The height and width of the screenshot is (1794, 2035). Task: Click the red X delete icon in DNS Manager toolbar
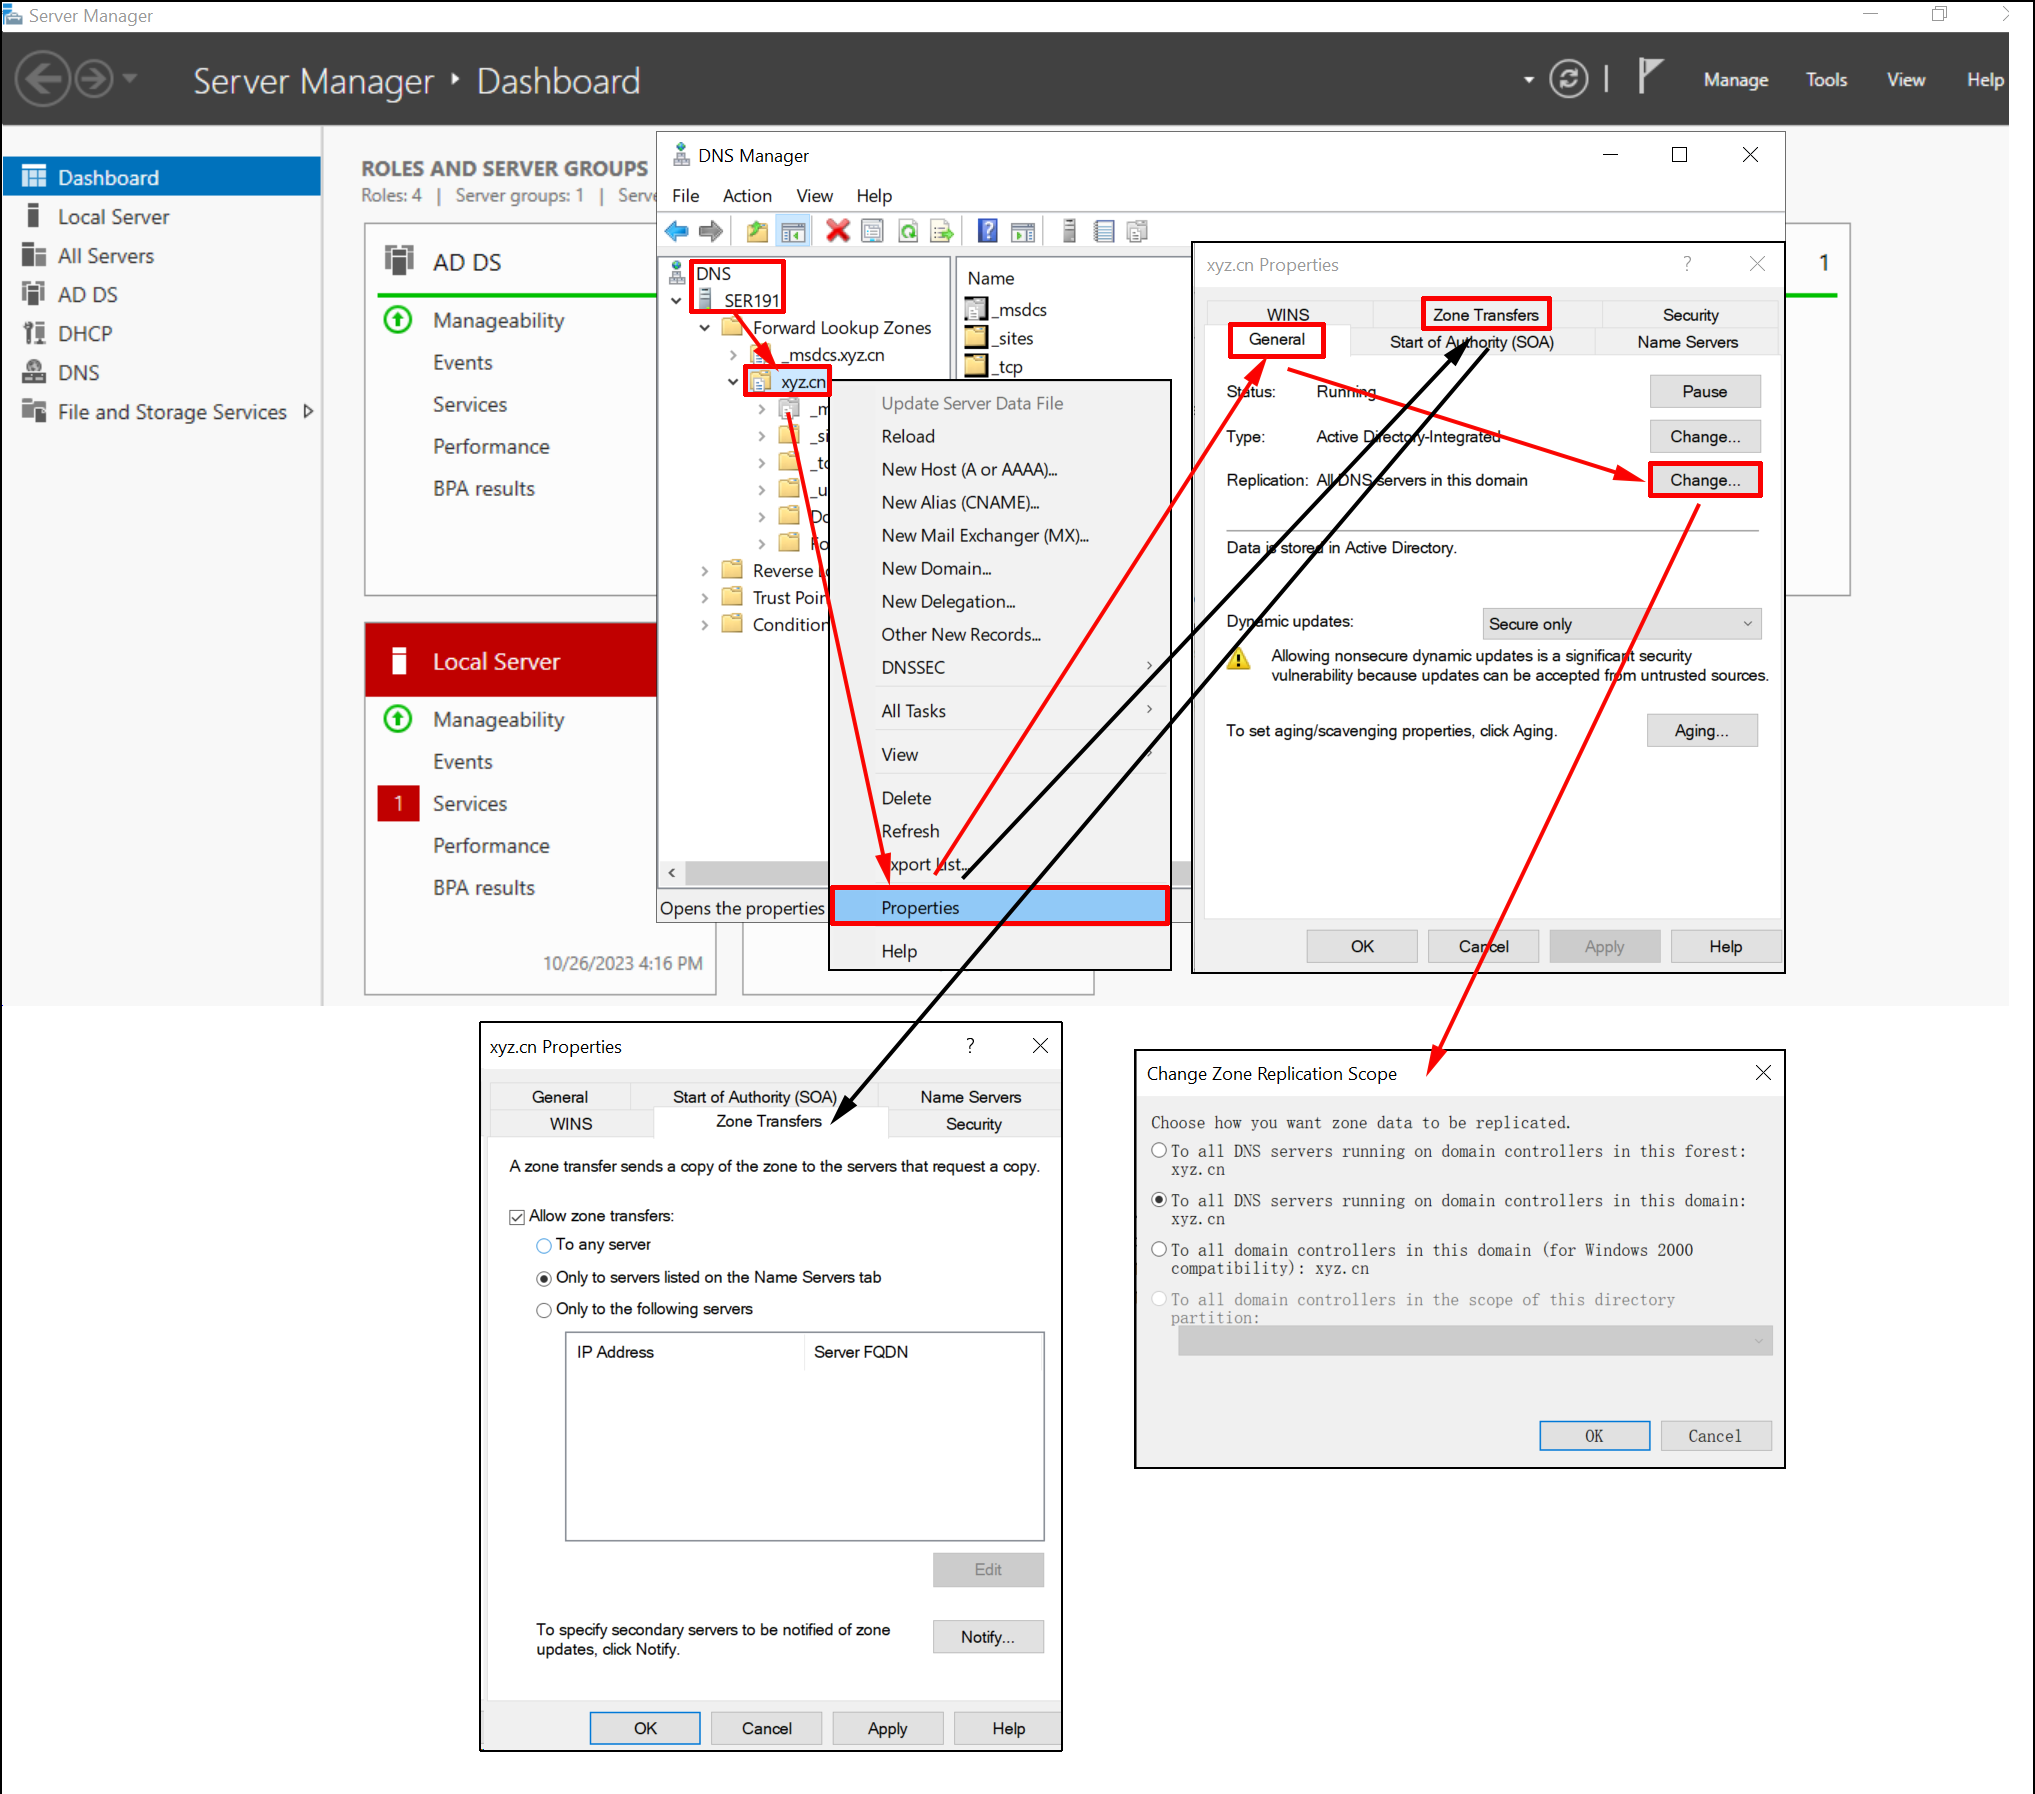tap(837, 230)
